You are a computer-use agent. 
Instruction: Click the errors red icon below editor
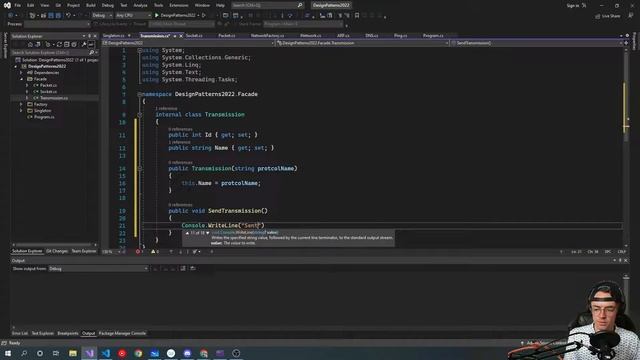point(138,251)
